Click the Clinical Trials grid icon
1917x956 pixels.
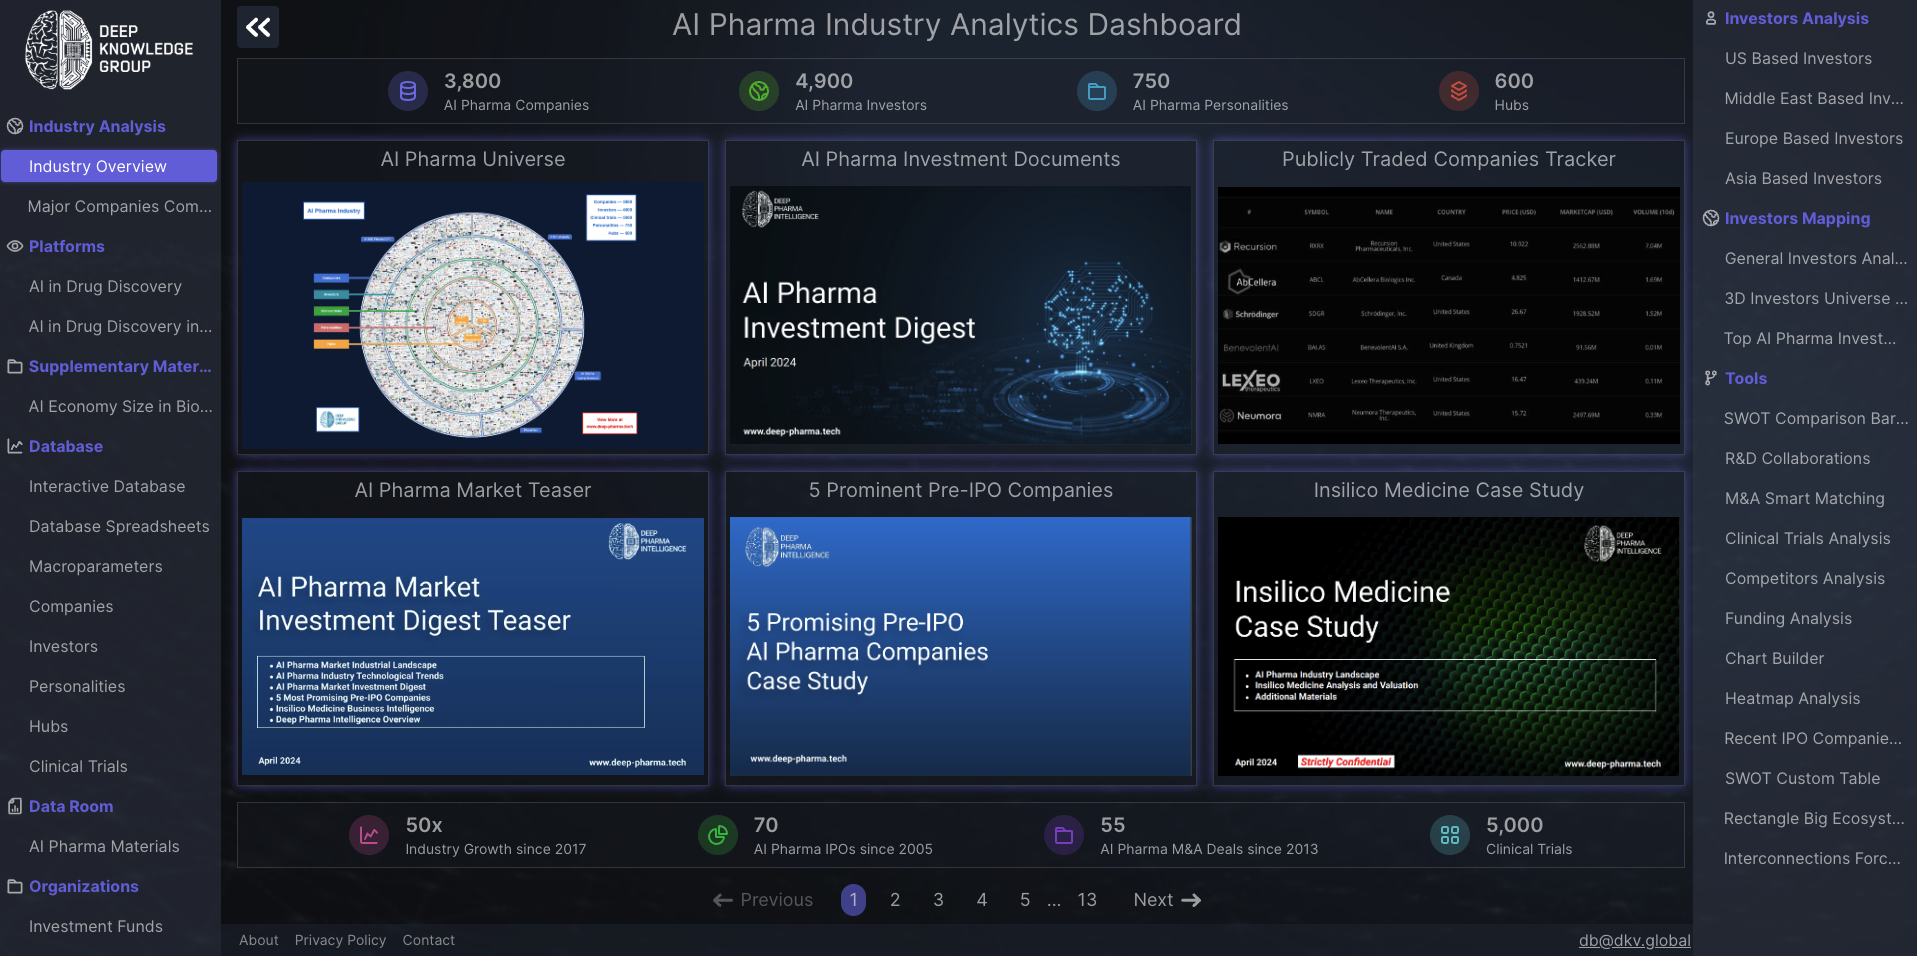pos(1449,836)
